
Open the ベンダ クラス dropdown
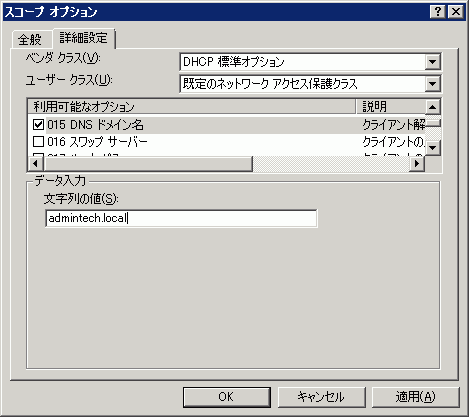click(x=432, y=62)
